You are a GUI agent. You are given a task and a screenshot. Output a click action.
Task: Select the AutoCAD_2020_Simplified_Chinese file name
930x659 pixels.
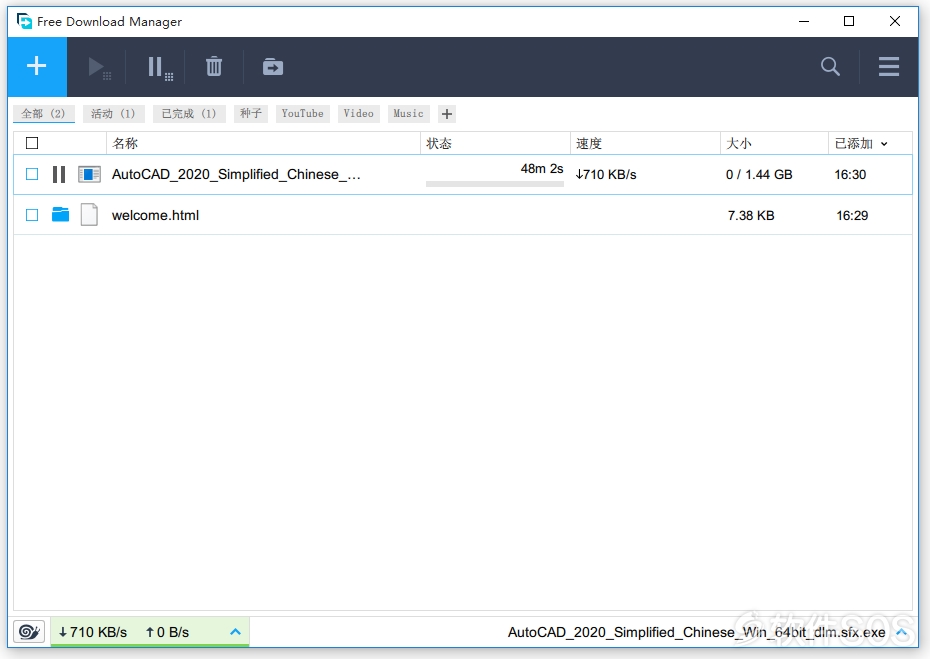236,174
